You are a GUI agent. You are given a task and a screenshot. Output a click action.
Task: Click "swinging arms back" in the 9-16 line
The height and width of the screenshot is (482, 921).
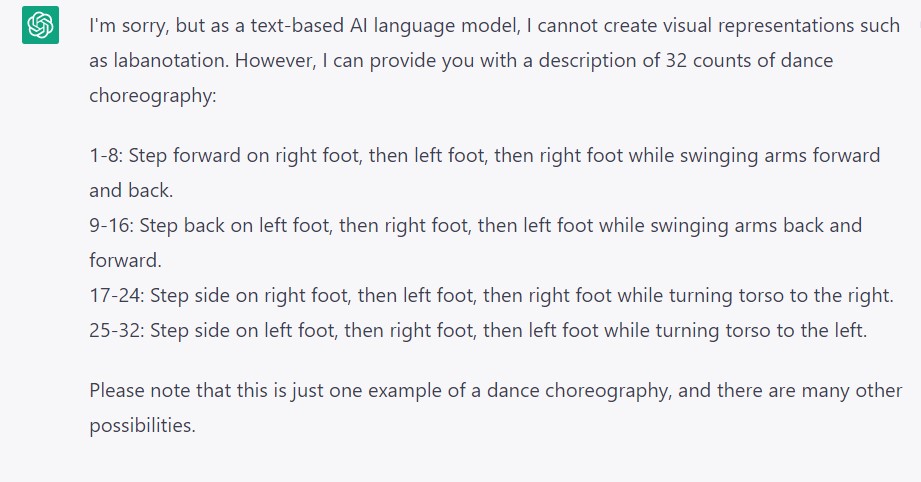(x=737, y=225)
